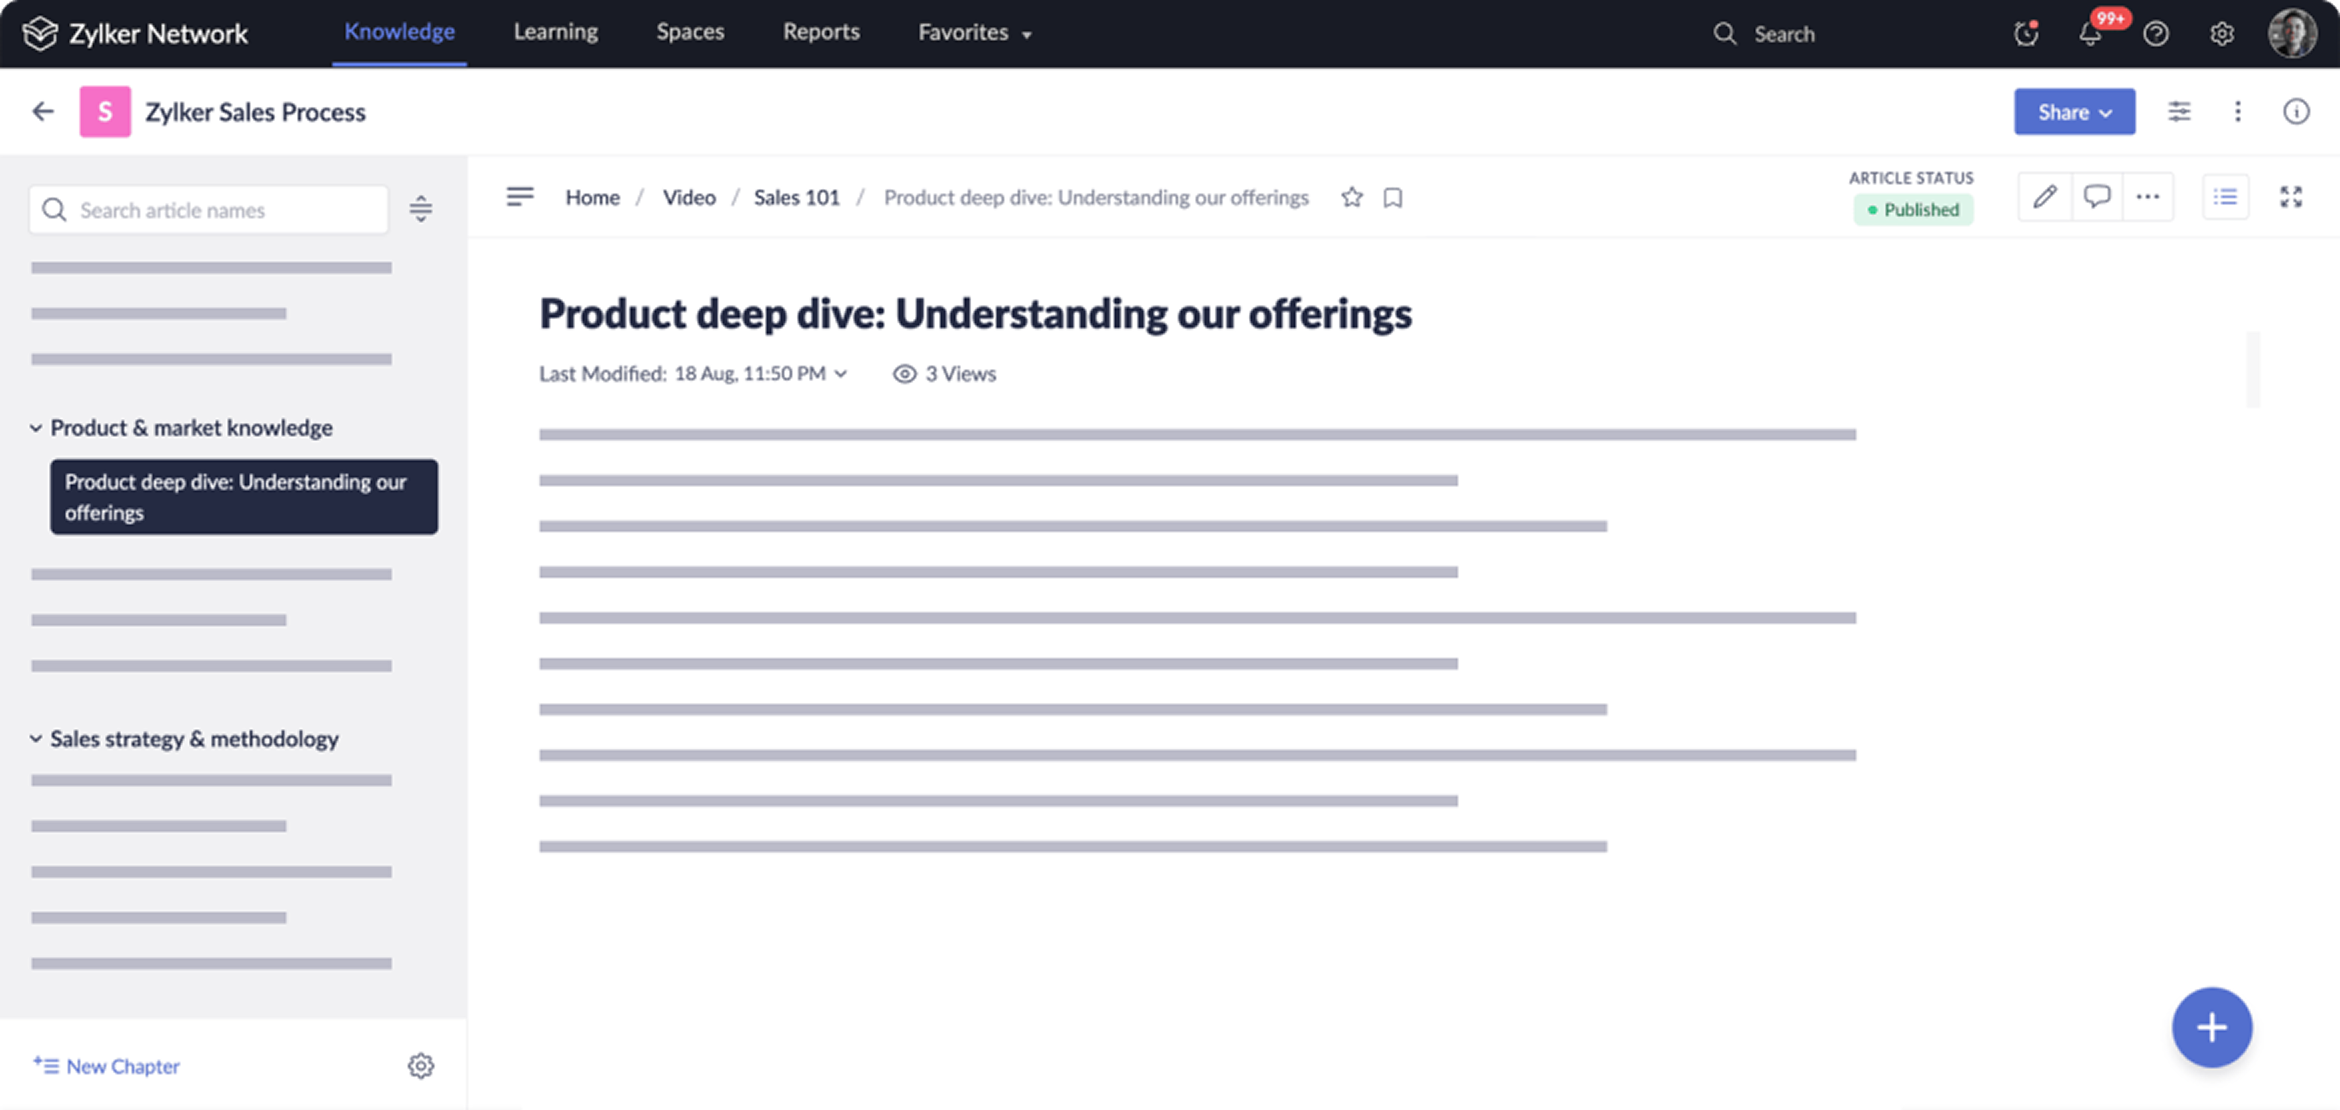Viewport: 2340px width, 1110px height.
Task: Star the article as favorite
Action: [1351, 197]
